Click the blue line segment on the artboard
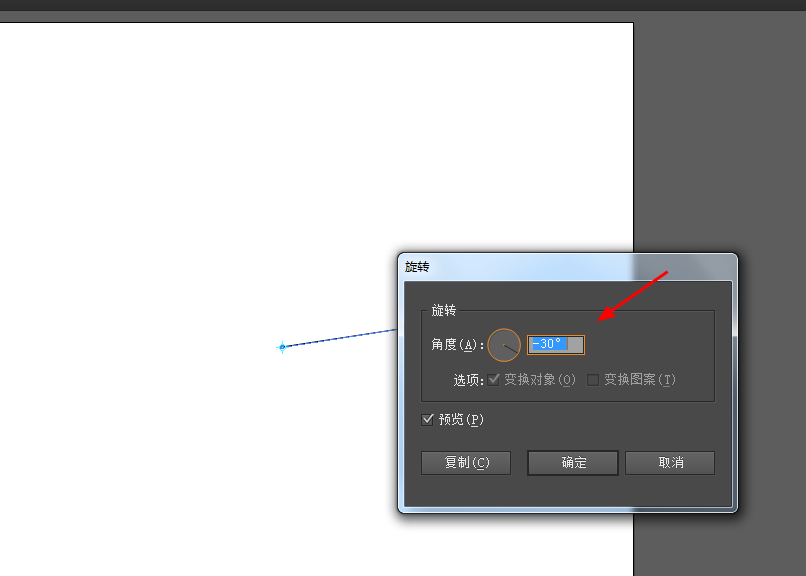Image resolution: width=806 pixels, height=576 pixels. pos(340,338)
